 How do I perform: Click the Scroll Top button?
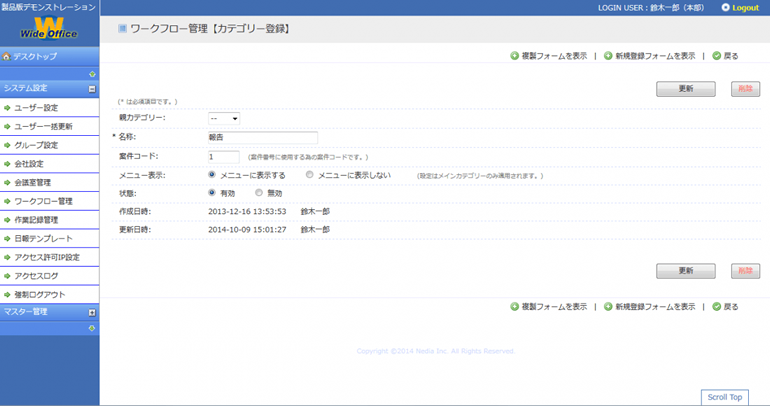tap(725, 397)
